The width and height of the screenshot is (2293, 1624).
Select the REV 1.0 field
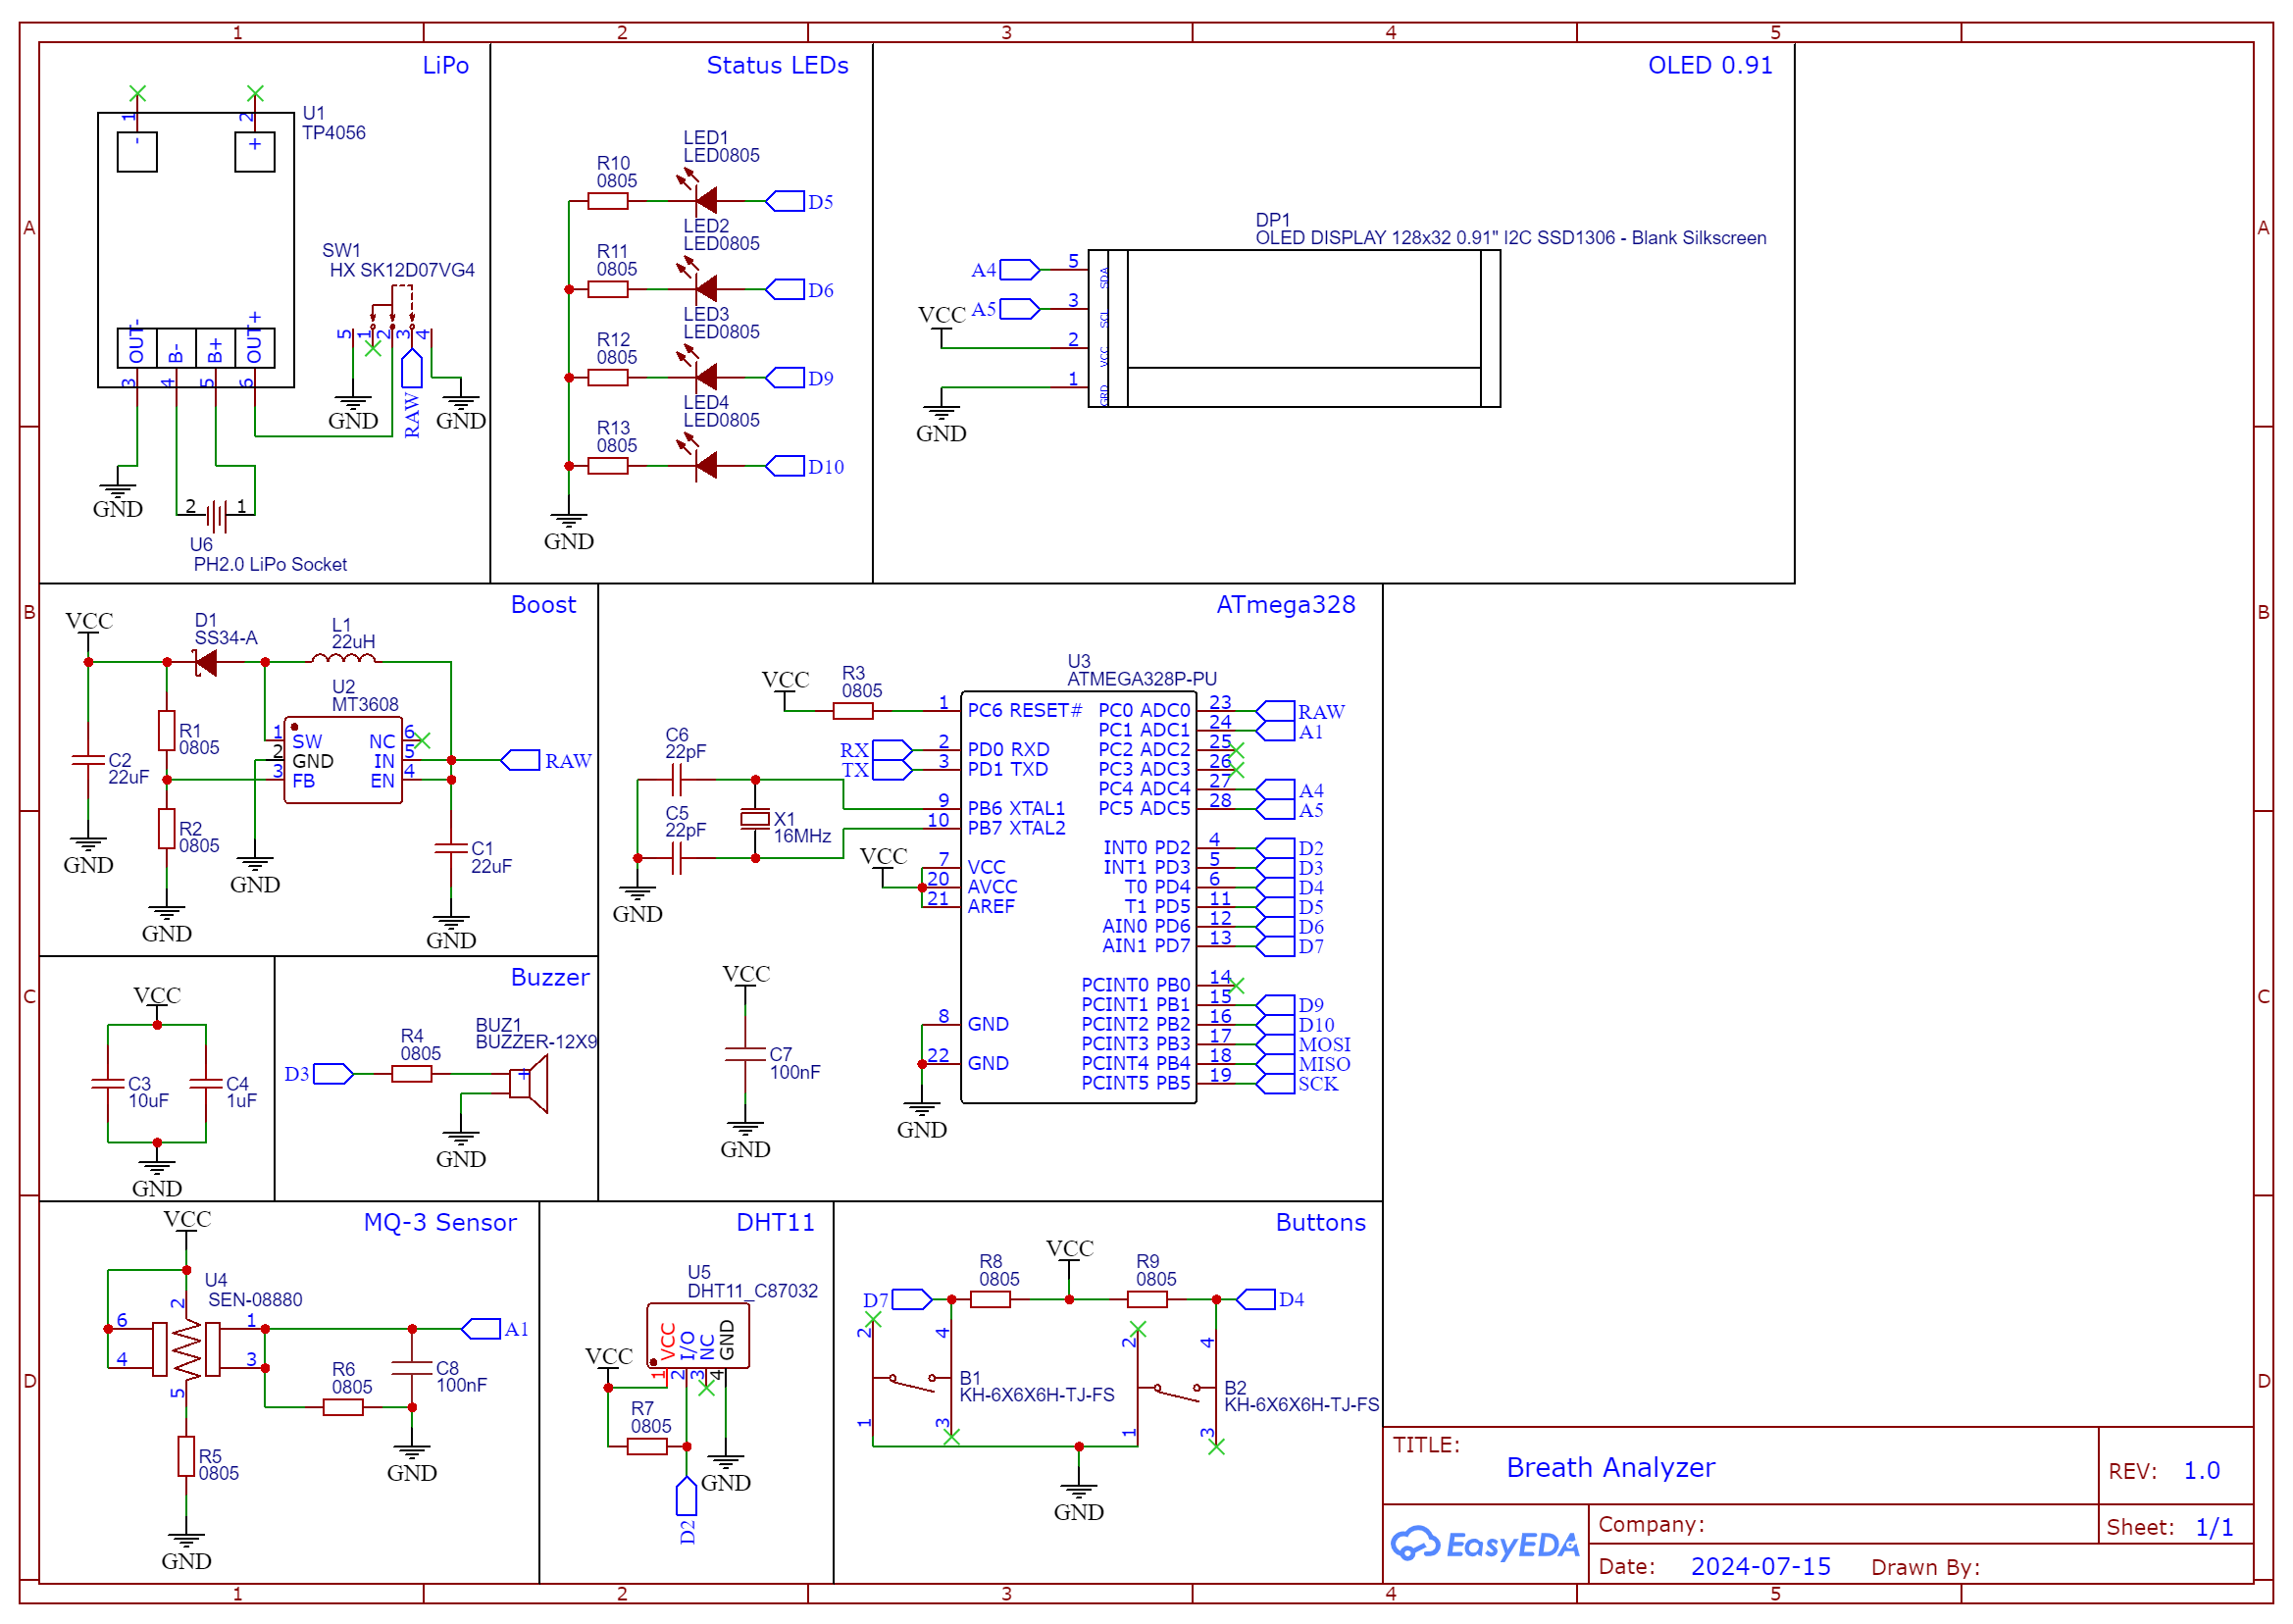[2199, 1471]
